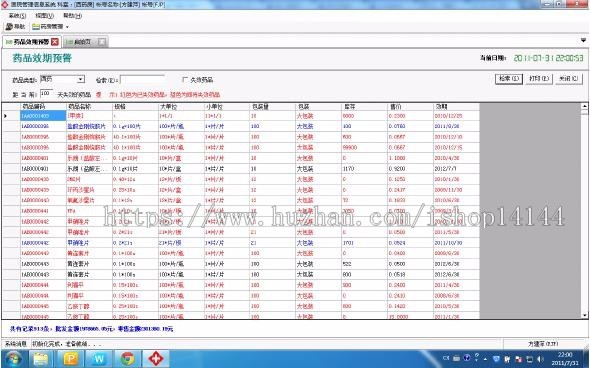Click the 效期 column header
The image size is (590, 368).
coord(457,107)
